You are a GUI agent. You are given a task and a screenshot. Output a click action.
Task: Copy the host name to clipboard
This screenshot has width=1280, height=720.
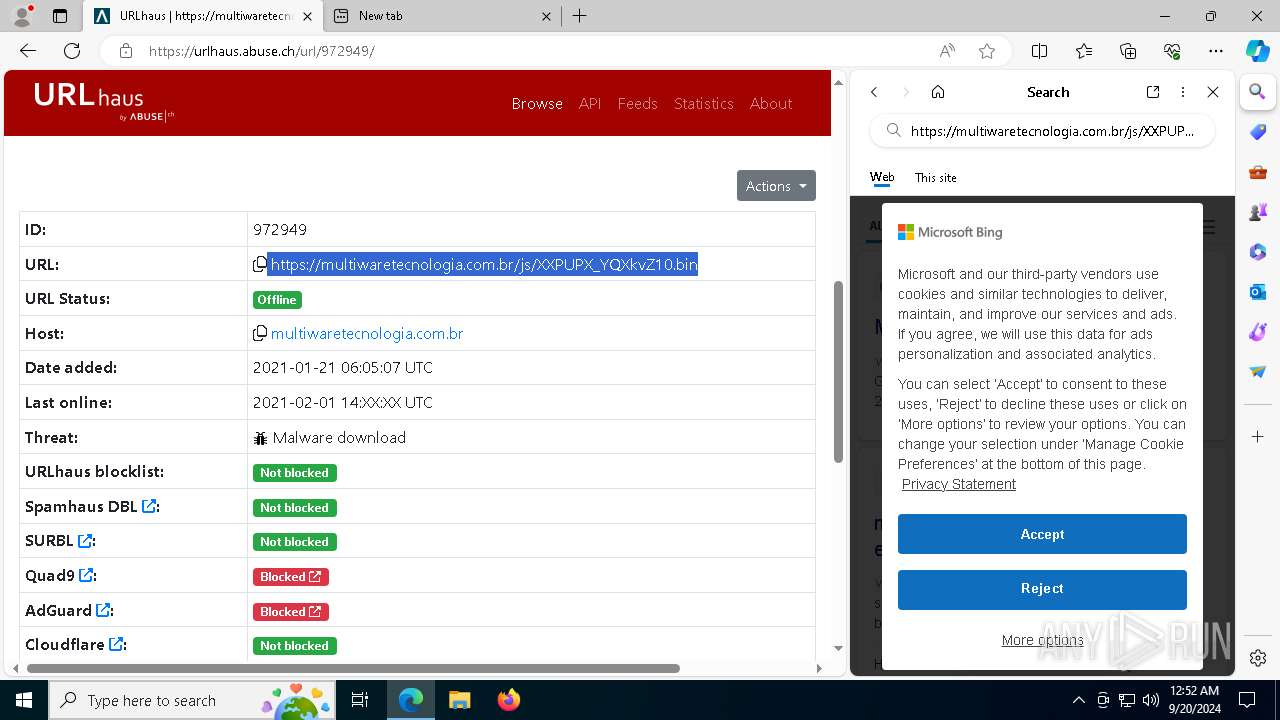click(x=260, y=333)
